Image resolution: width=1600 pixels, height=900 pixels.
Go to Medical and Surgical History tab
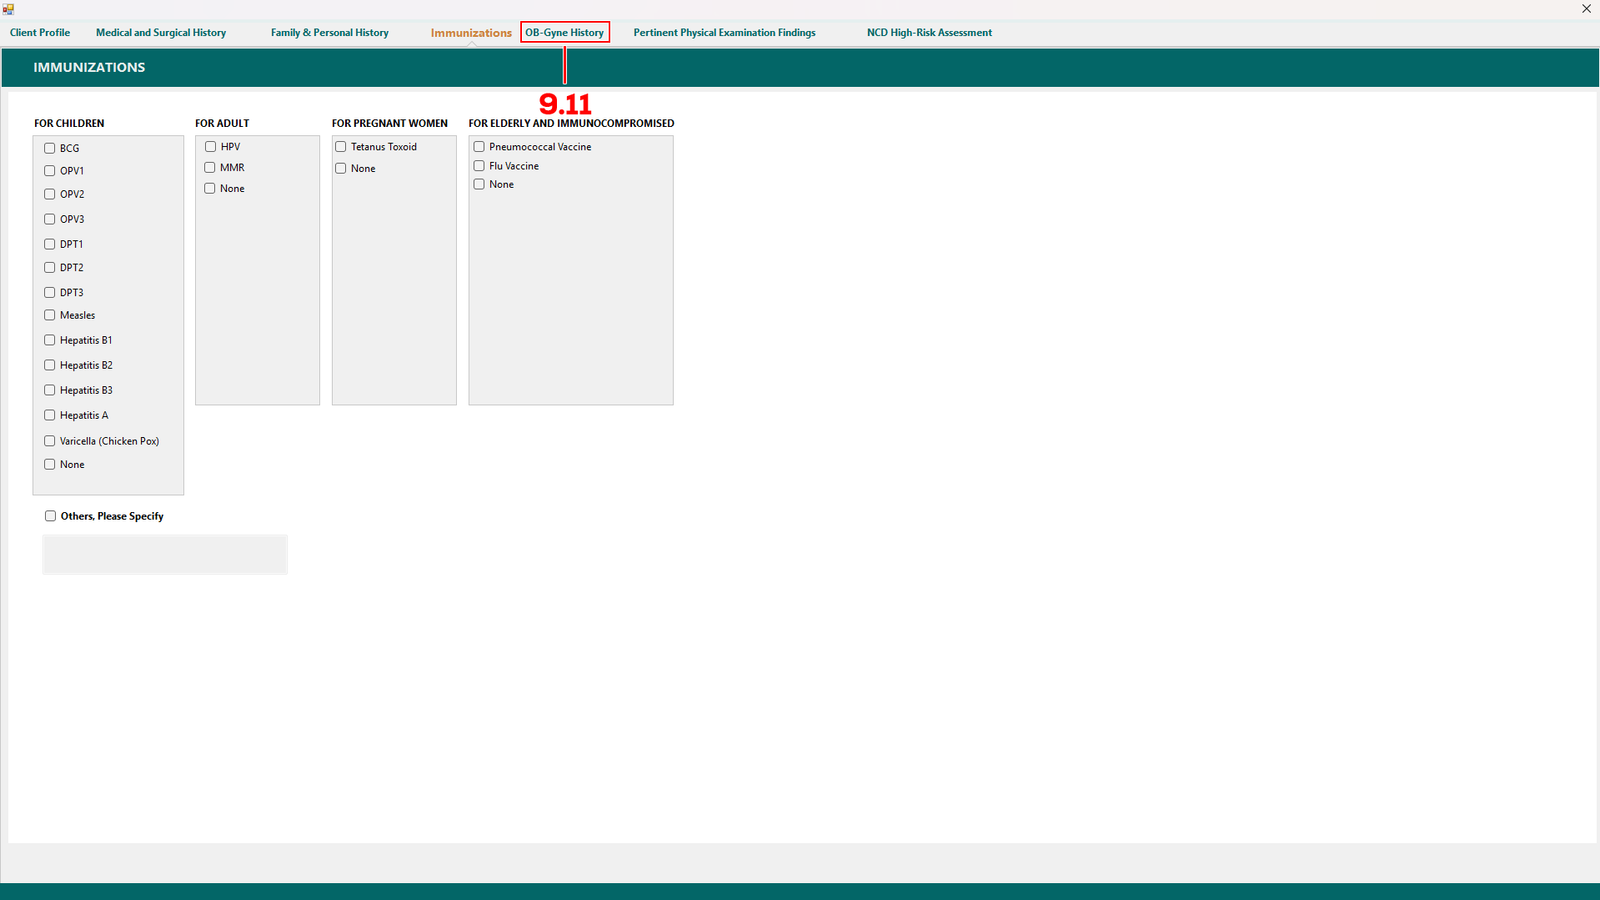pyautogui.click(x=161, y=33)
